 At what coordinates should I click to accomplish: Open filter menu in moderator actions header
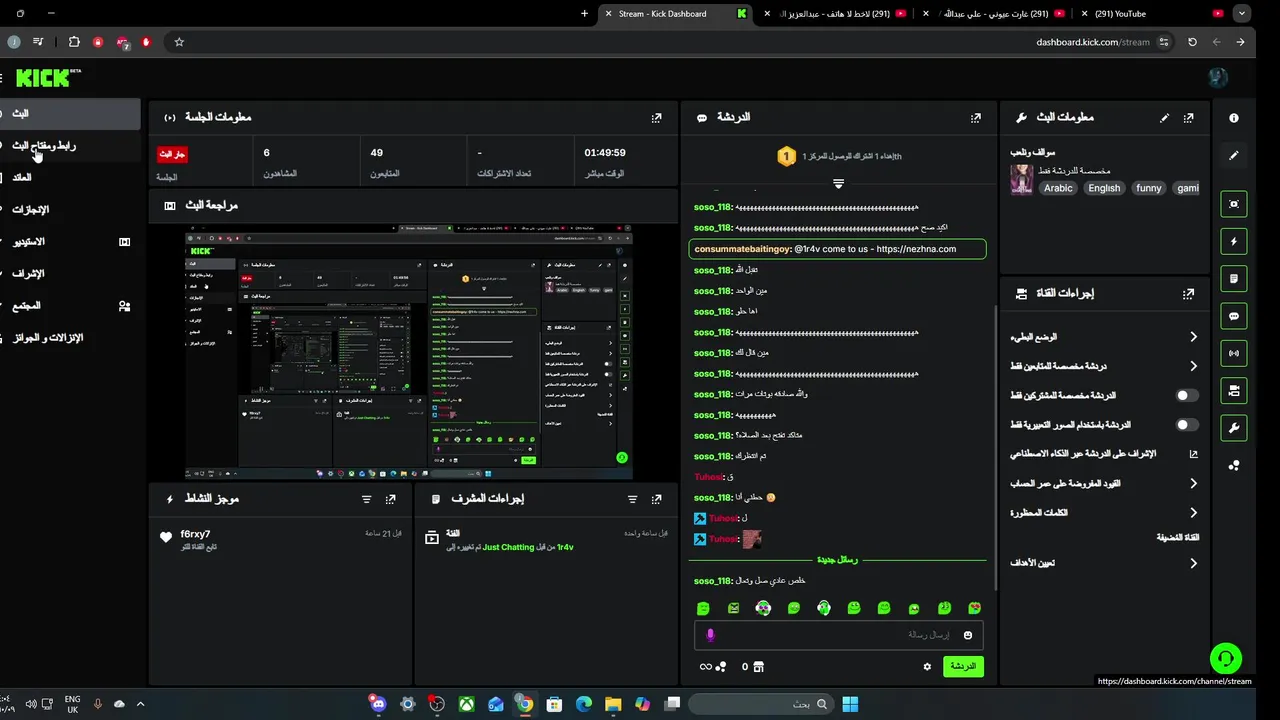click(632, 499)
